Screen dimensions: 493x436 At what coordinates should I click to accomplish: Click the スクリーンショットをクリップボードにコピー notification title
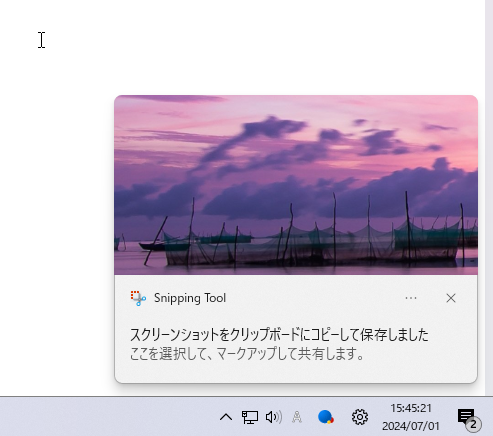tap(279, 335)
